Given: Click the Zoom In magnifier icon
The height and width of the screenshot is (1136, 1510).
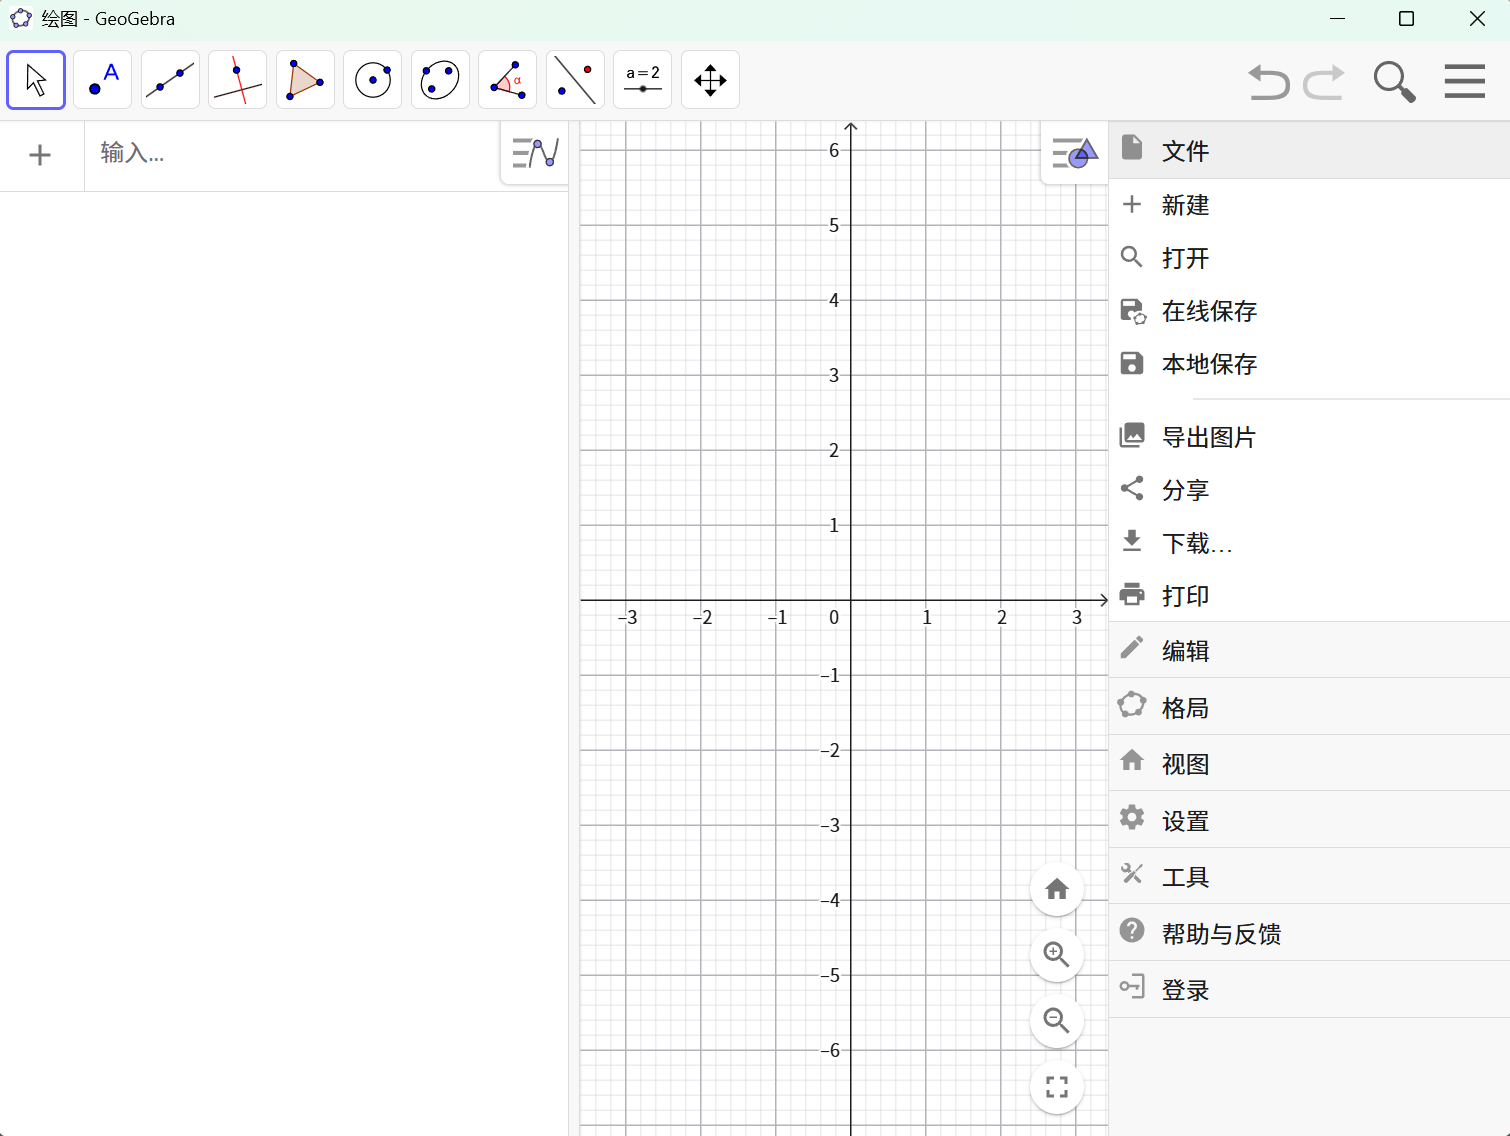Looking at the screenshot, I should (x=1056, y=955).
